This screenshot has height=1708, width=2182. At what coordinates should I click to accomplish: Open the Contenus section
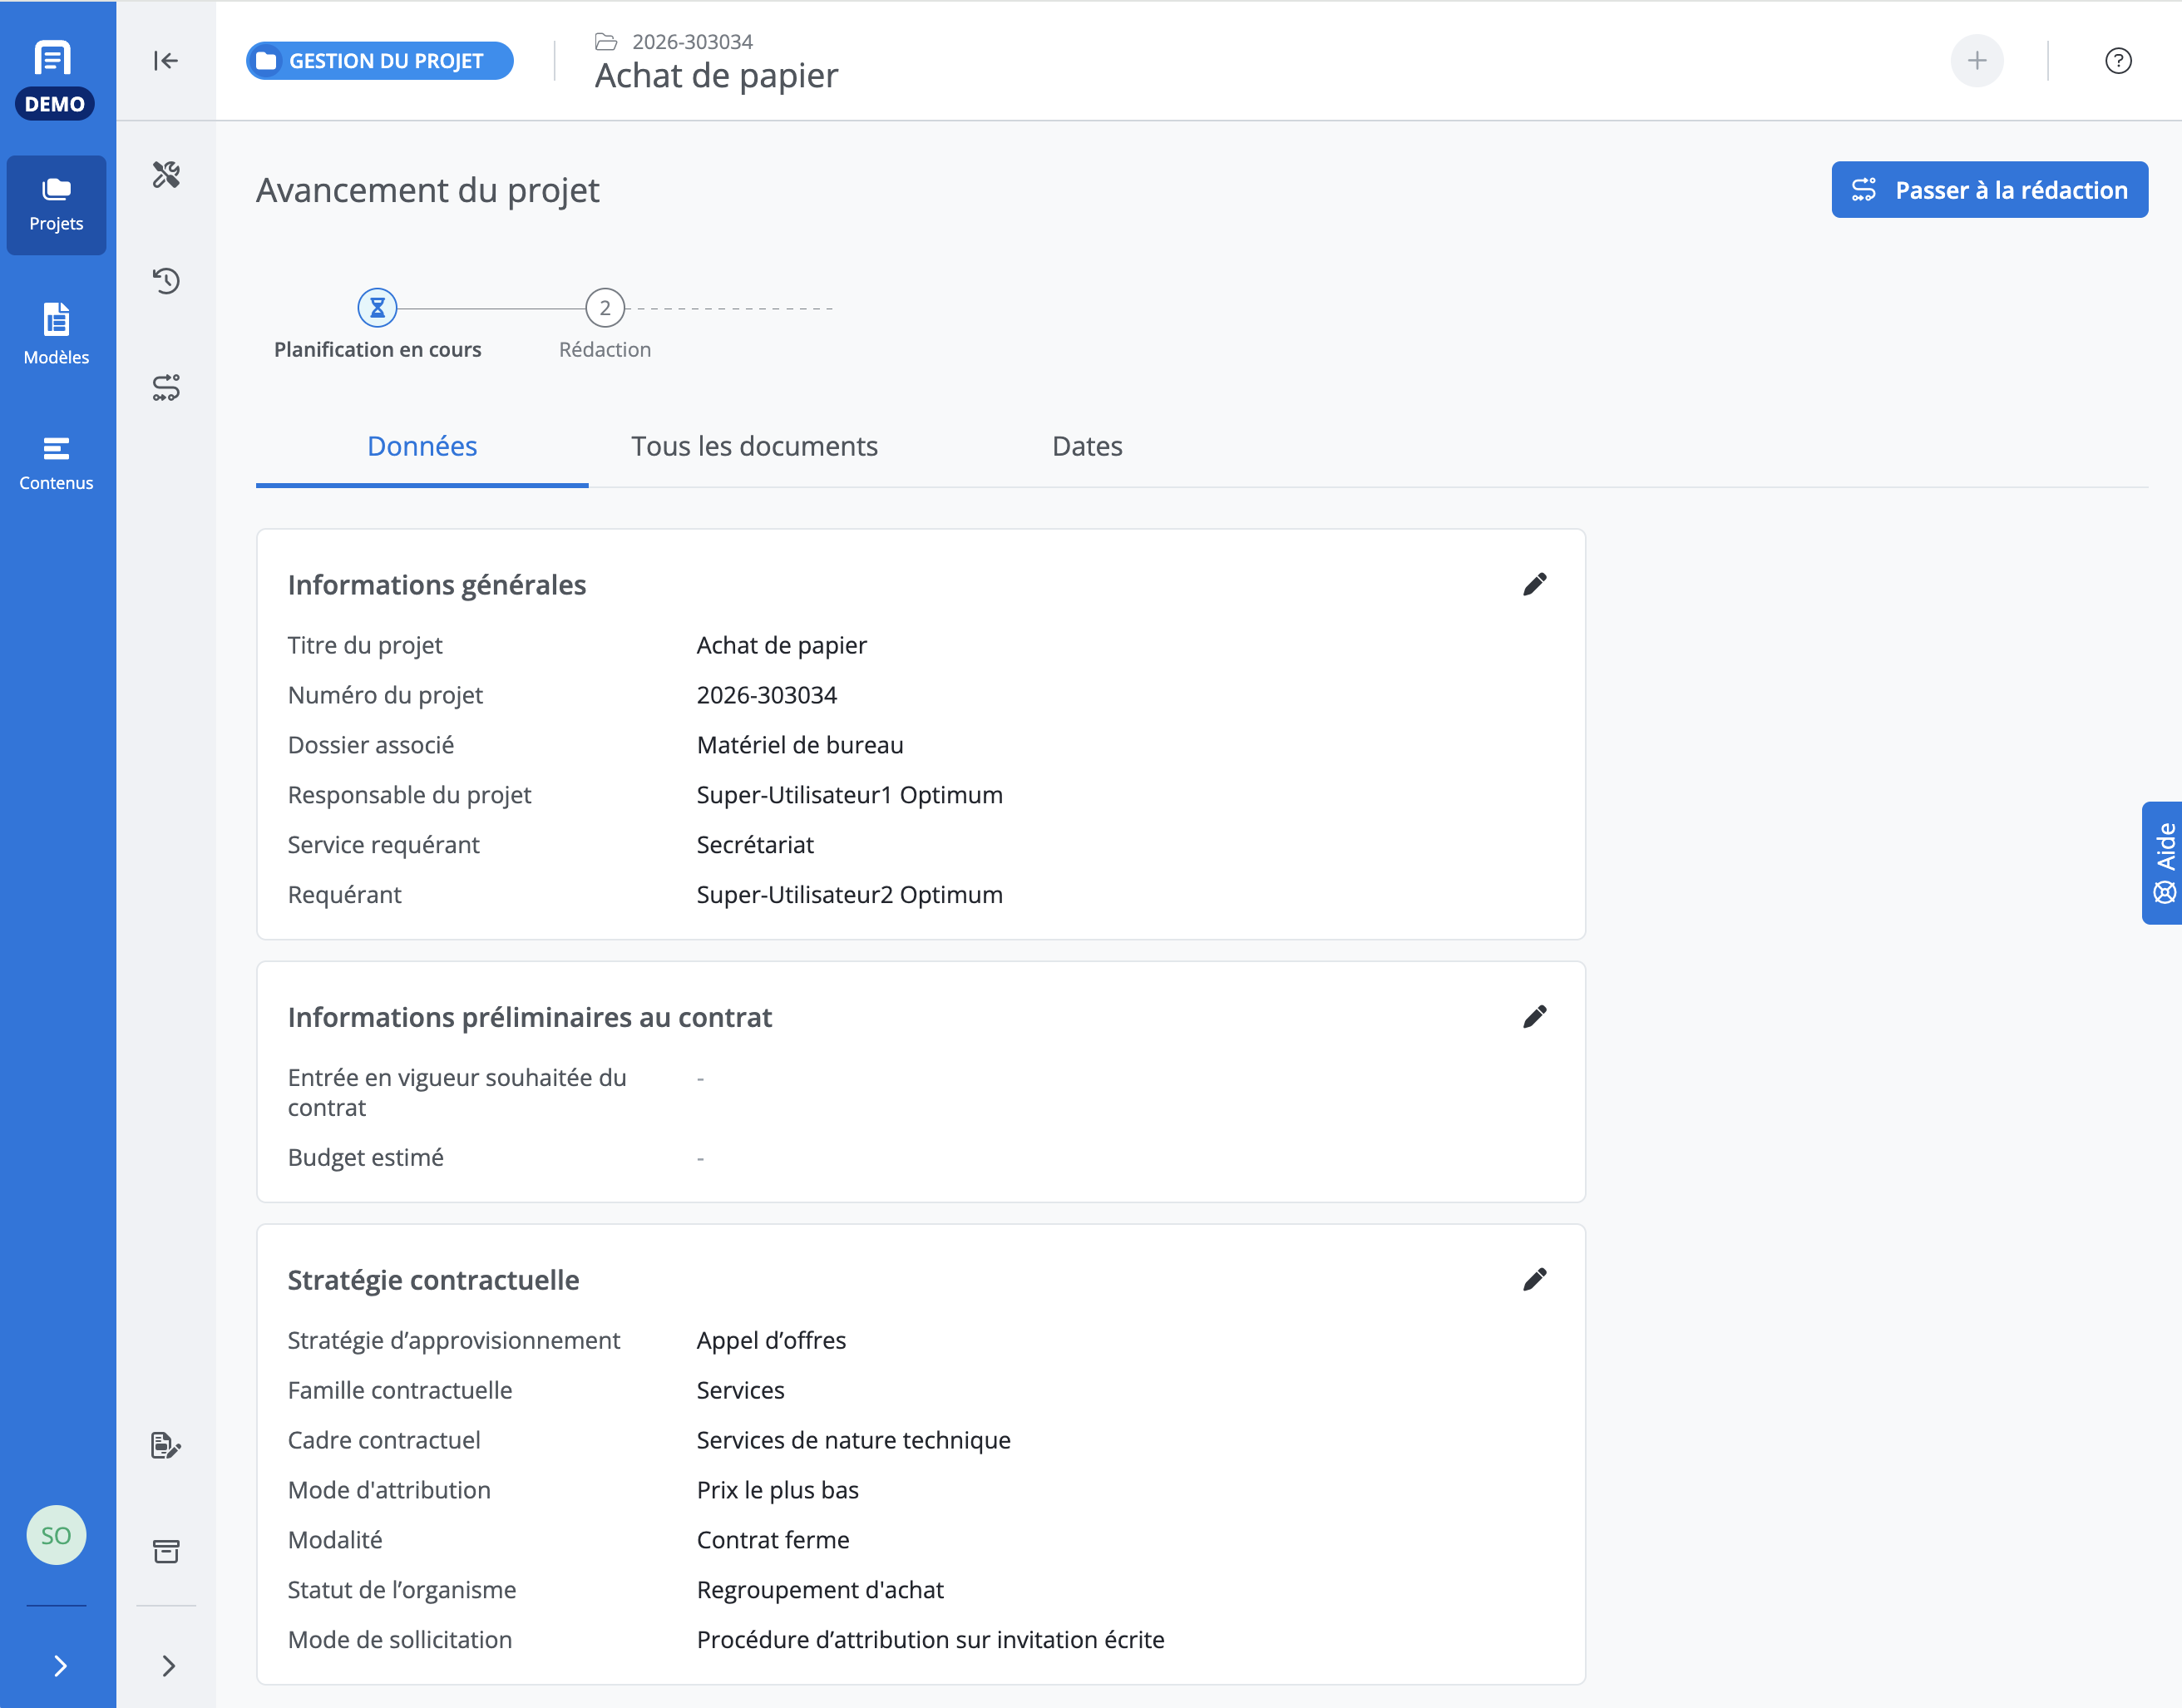tap(56, 463)
